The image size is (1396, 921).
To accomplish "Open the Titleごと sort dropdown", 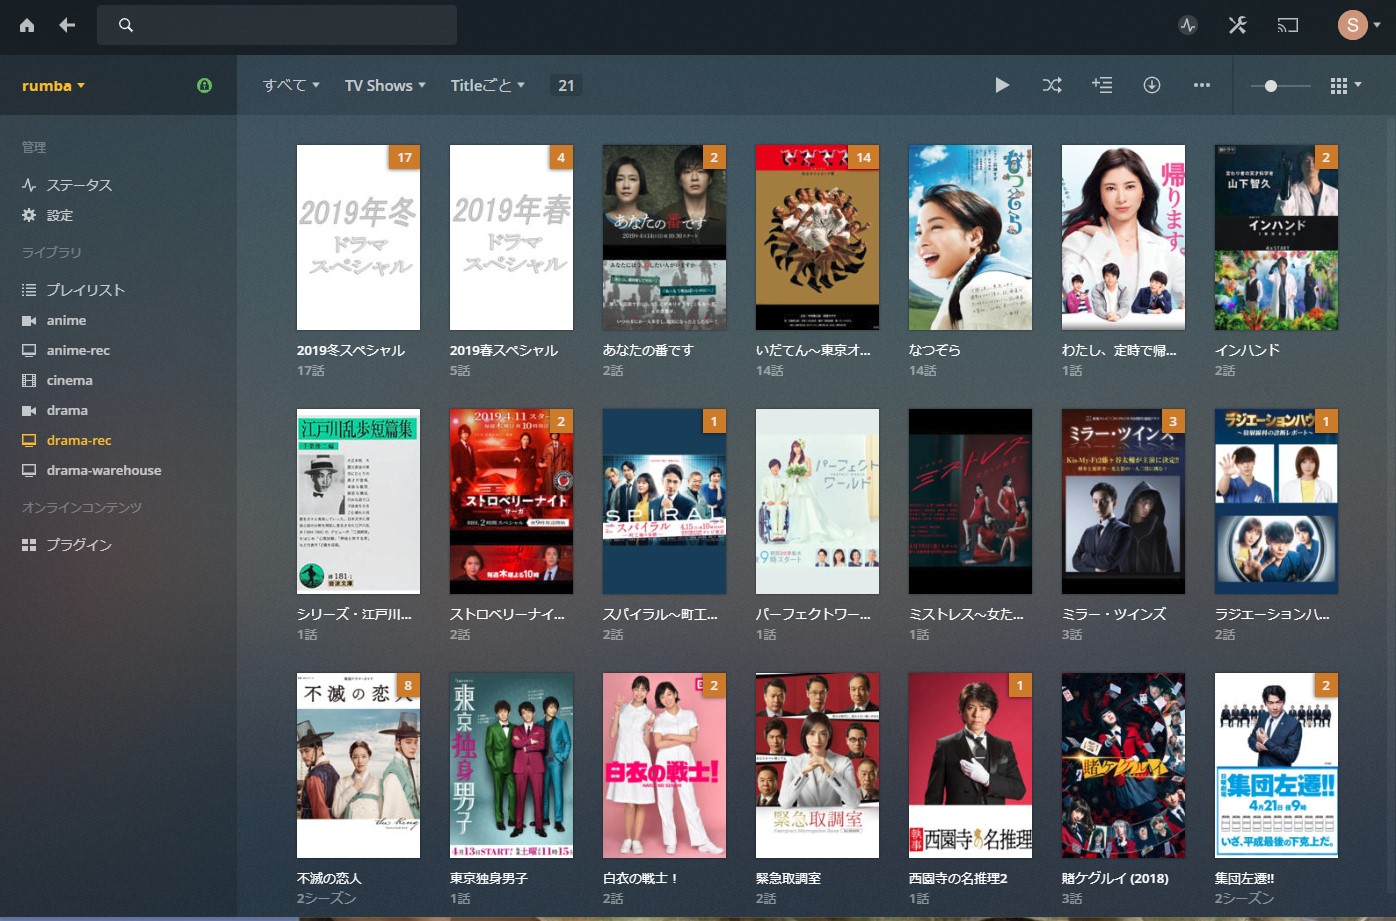I will [x=488, y=86].
